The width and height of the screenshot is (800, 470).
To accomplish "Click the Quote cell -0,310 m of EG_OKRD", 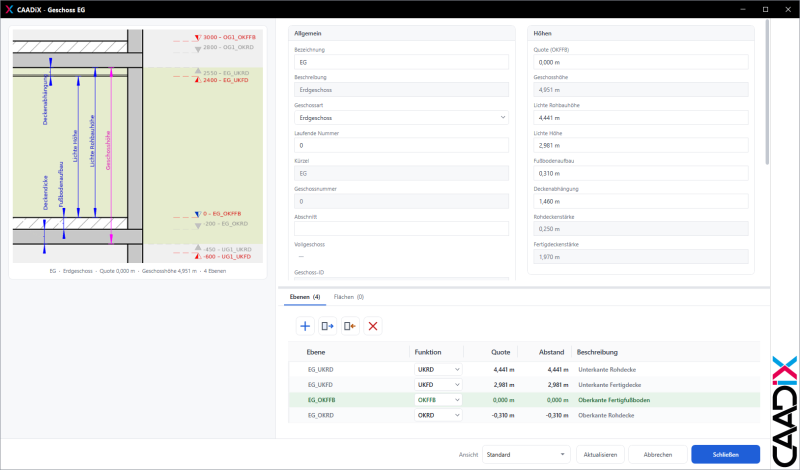I will pyautogui.click(x=503, y=415).
